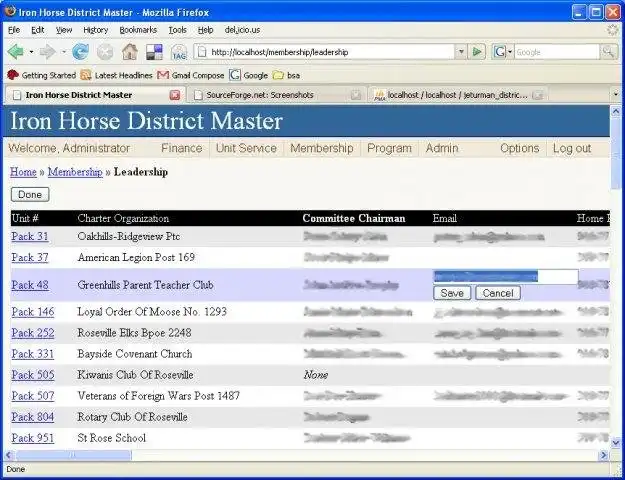The width and height of the screenshot is (625, 480).
Task: Click the greyed Forward arrow button
Action: click(x=47, y=52)
